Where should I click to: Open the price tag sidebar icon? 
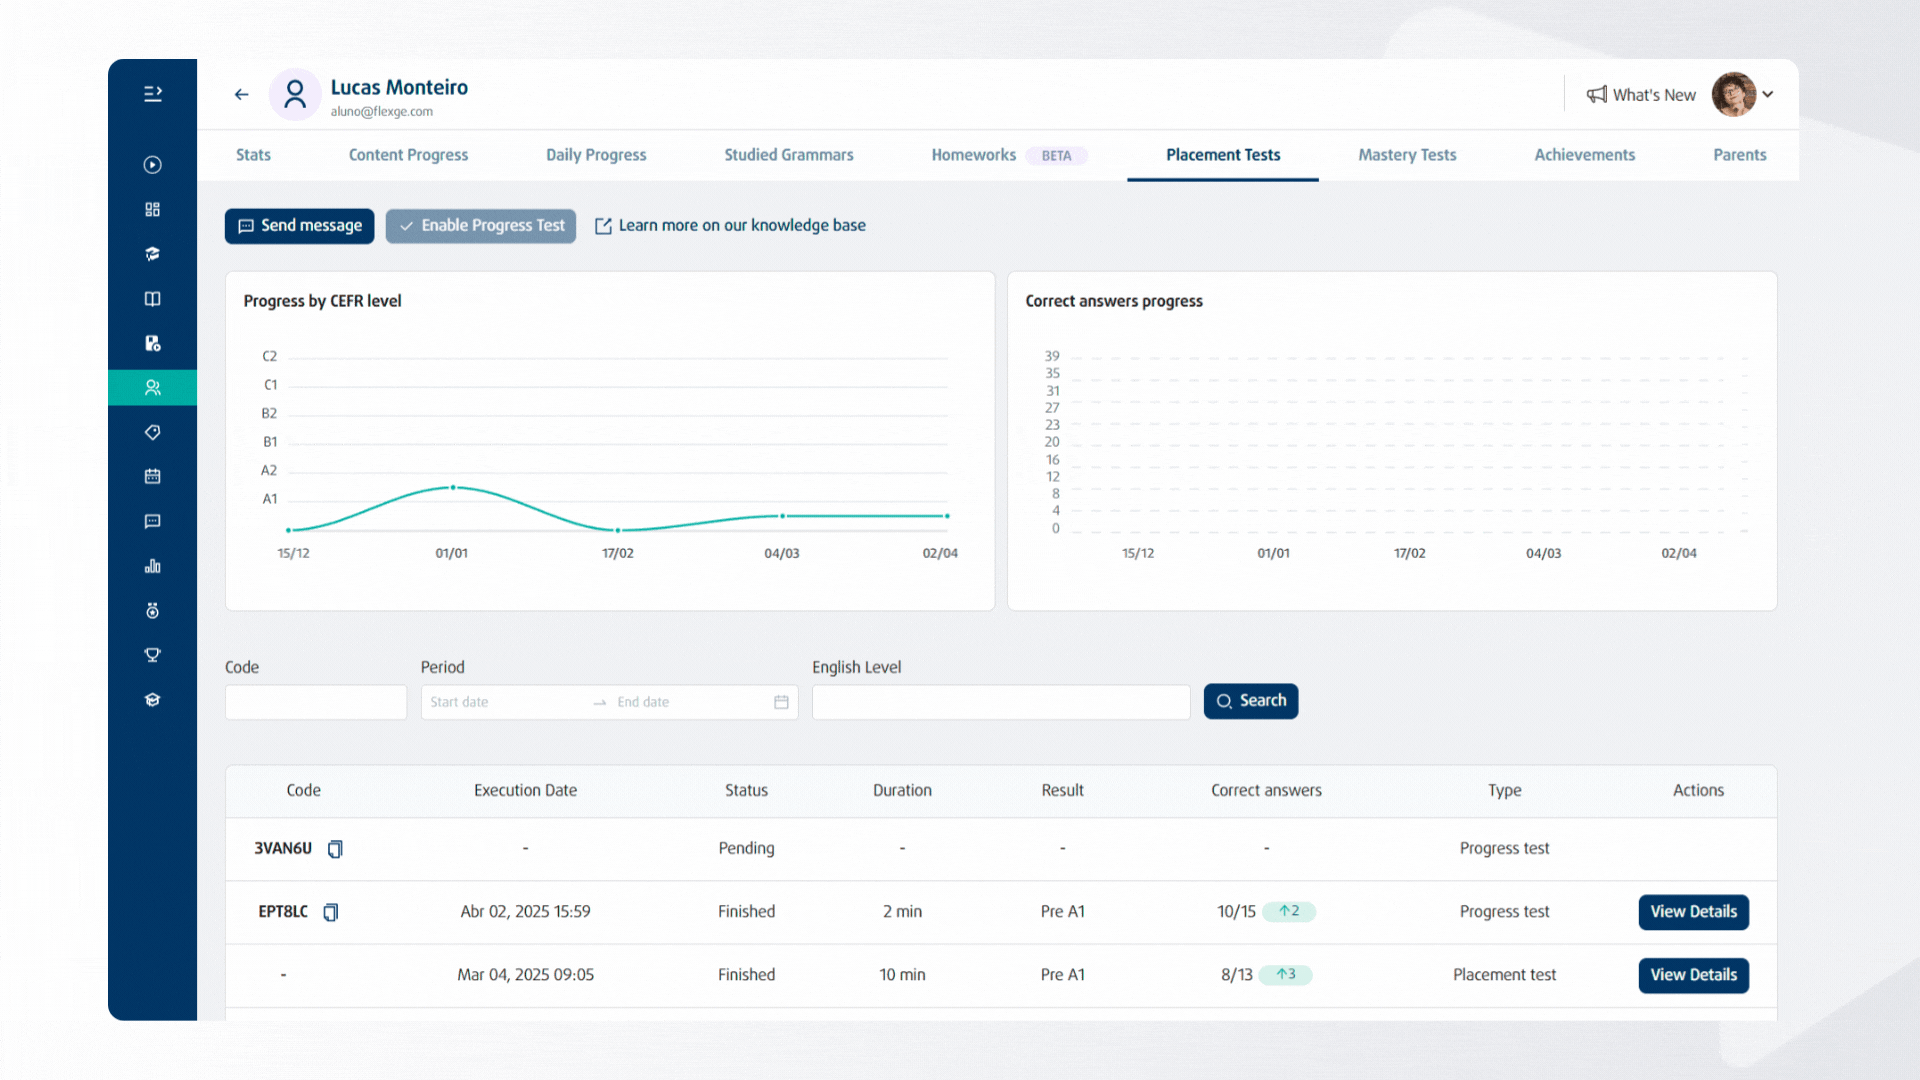153,432
